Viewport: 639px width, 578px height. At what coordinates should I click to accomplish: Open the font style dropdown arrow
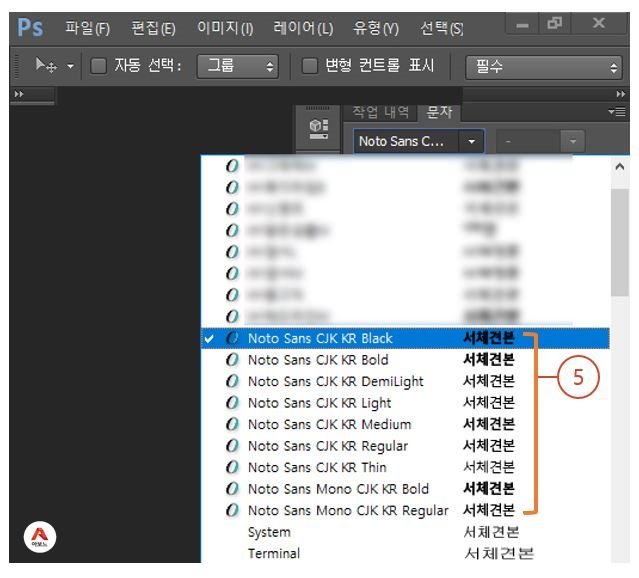tap(573, 141)
